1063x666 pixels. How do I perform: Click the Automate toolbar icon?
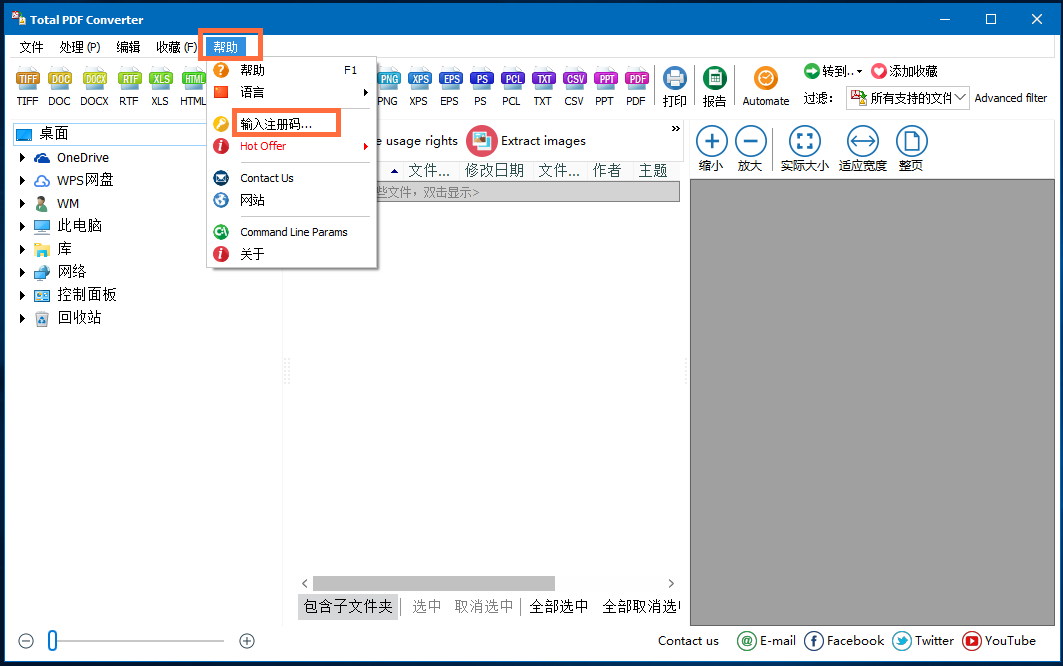[766, 80]
